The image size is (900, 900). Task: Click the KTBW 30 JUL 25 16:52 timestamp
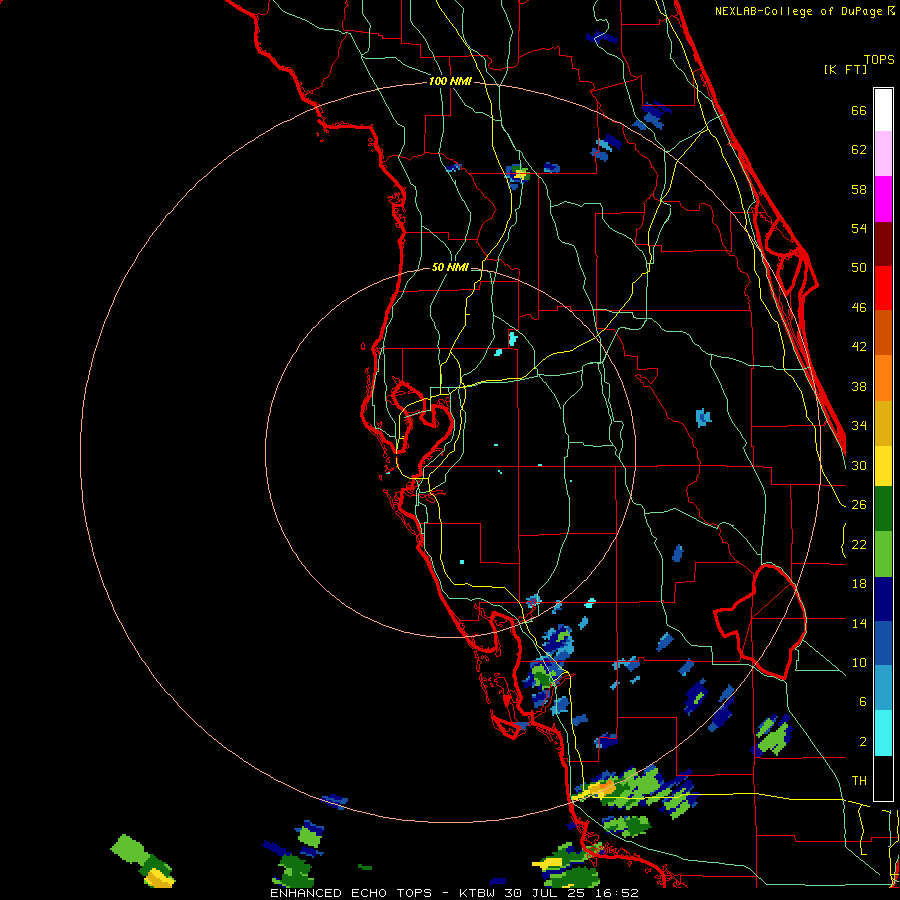548,893
